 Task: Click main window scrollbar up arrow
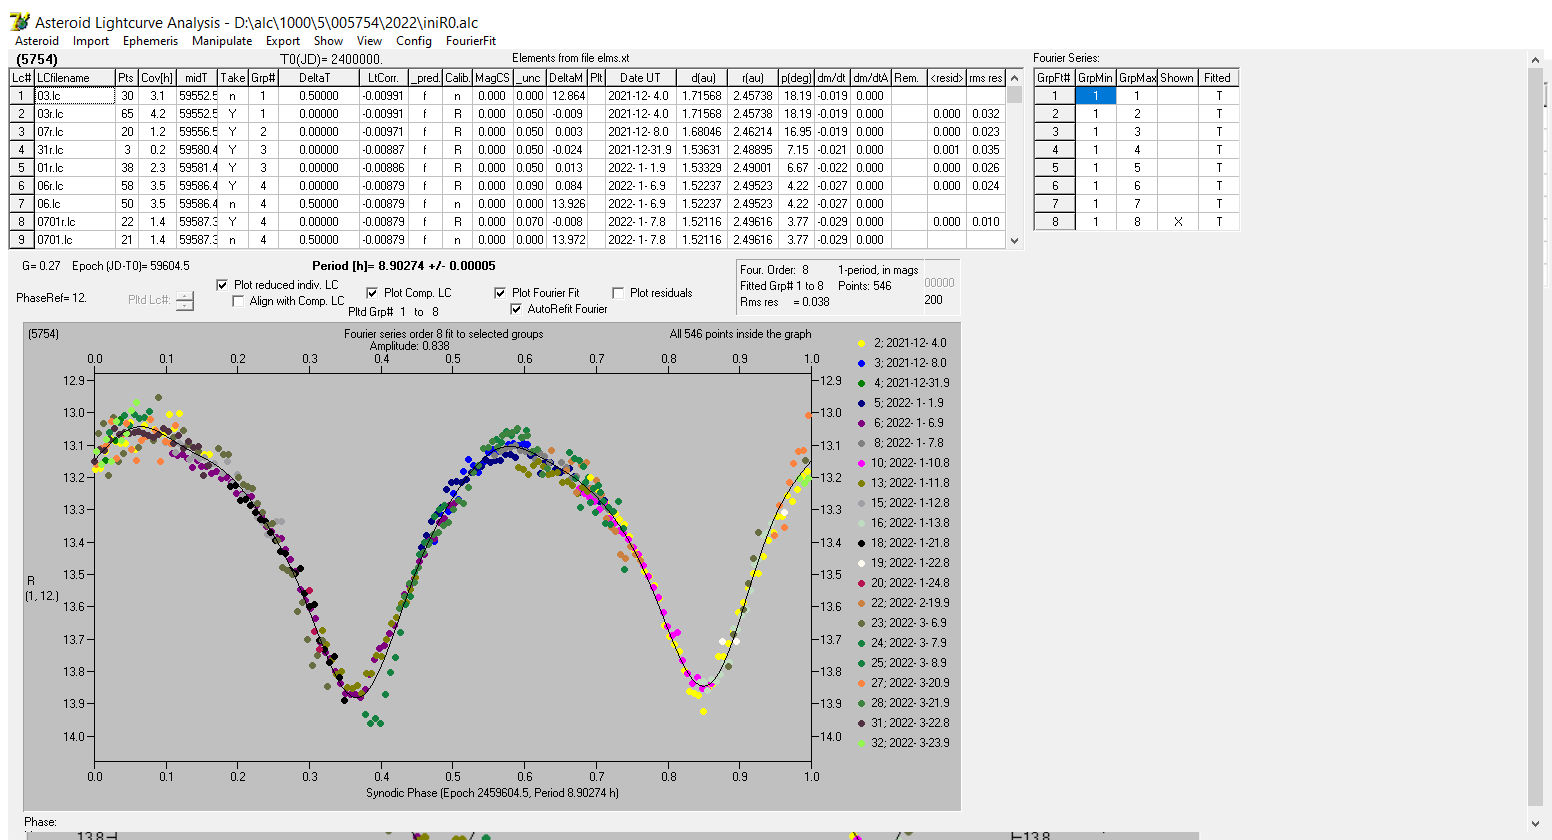tap(1536, 61)
